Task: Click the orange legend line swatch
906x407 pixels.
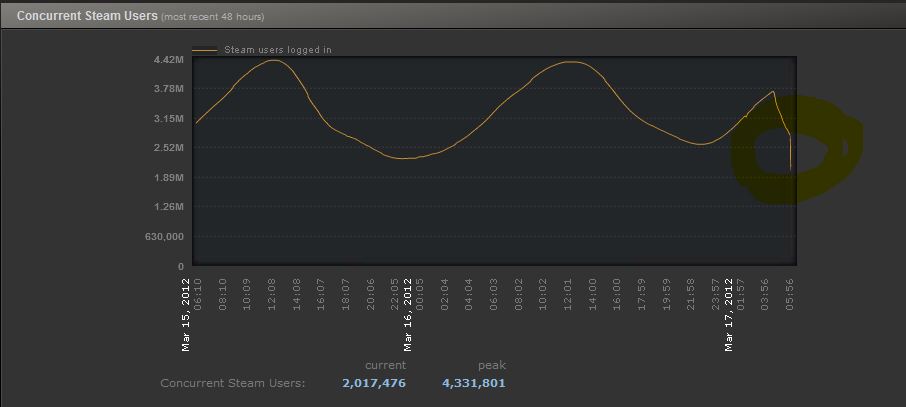Action: 205,50
